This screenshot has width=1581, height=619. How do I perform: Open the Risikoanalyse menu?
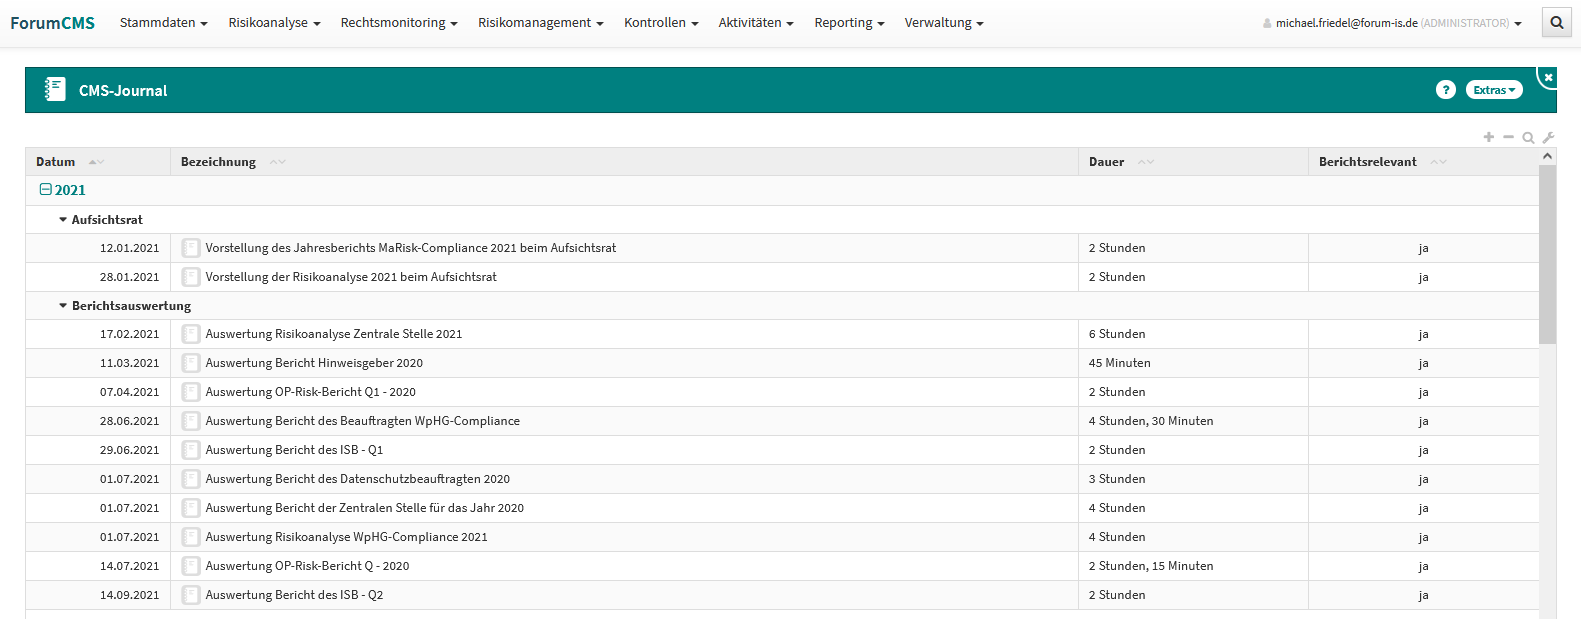point(274,23)
